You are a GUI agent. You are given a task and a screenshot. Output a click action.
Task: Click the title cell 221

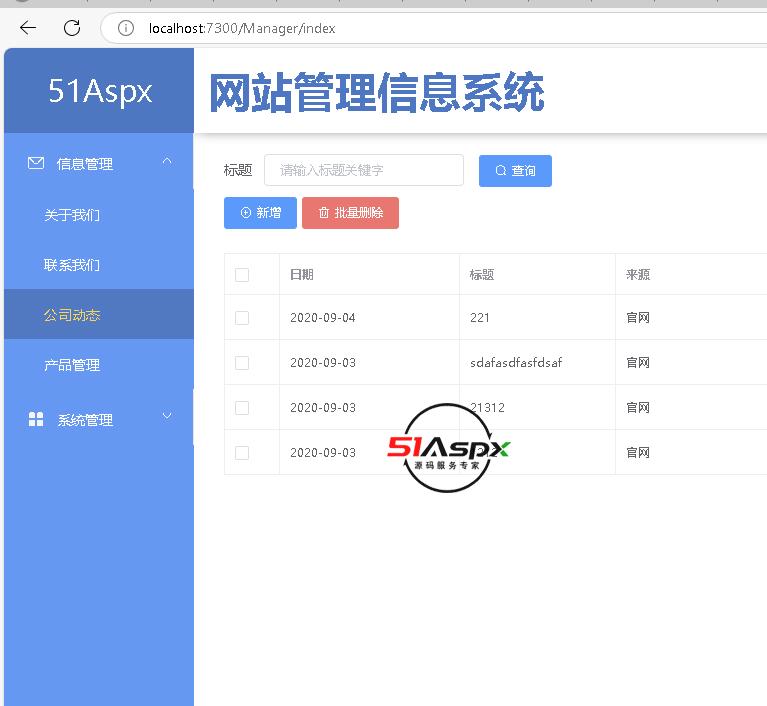[x=480, y=318]
